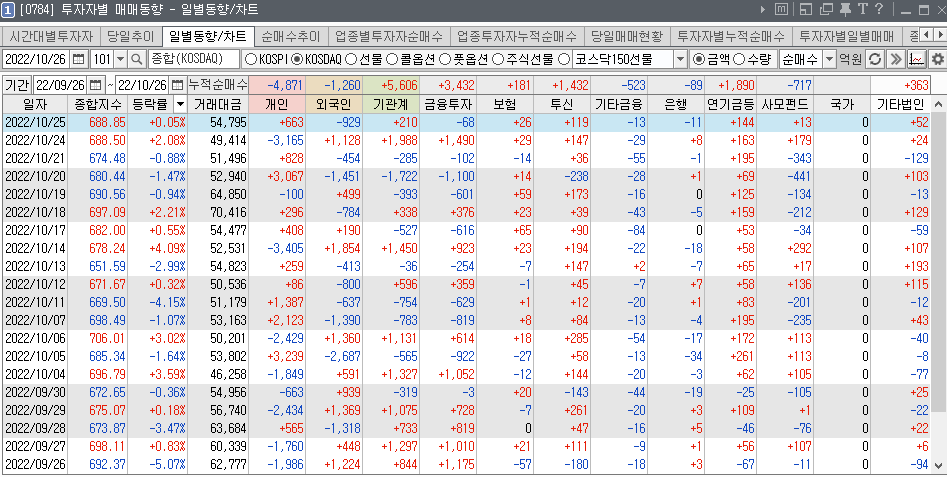
Task: Open the period start date calendar icon
Action: (96, 84)
